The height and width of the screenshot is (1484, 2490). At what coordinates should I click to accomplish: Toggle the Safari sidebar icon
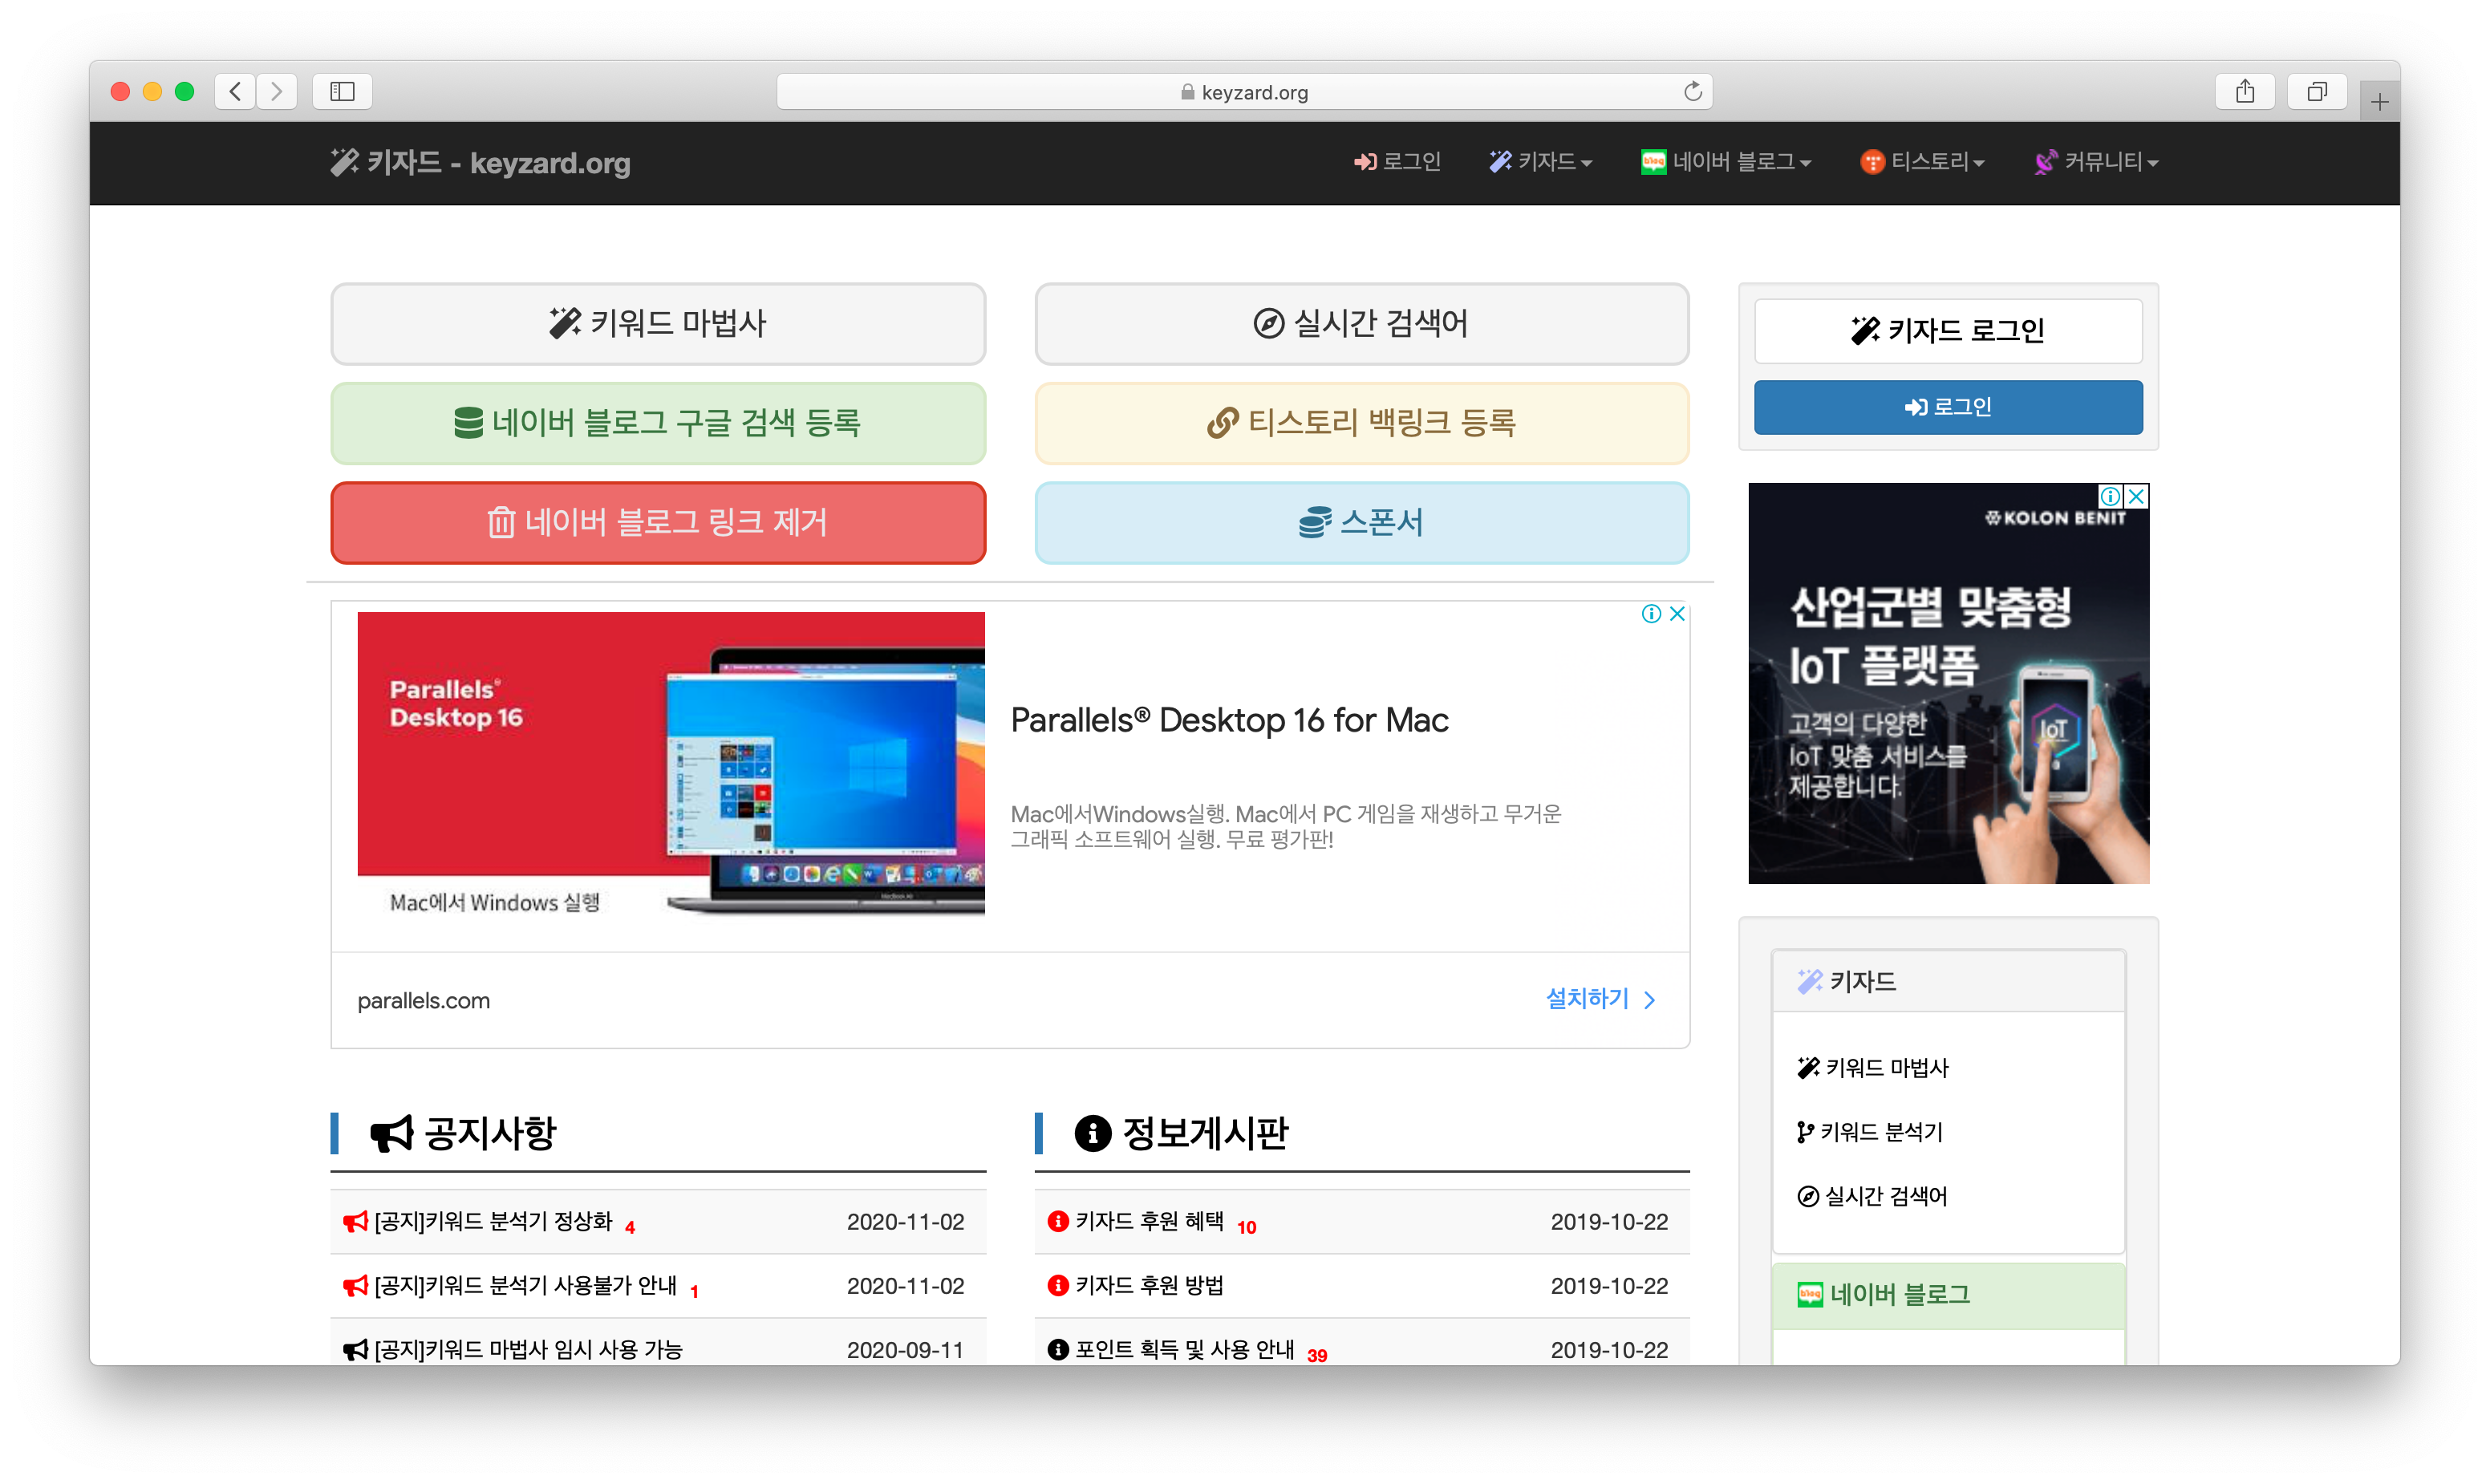pos(342,92)
